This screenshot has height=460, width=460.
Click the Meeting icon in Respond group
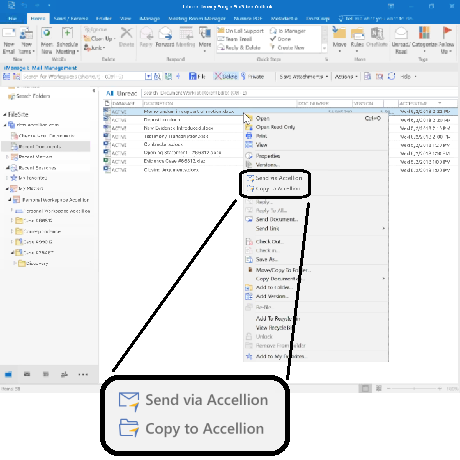point(186,33)
